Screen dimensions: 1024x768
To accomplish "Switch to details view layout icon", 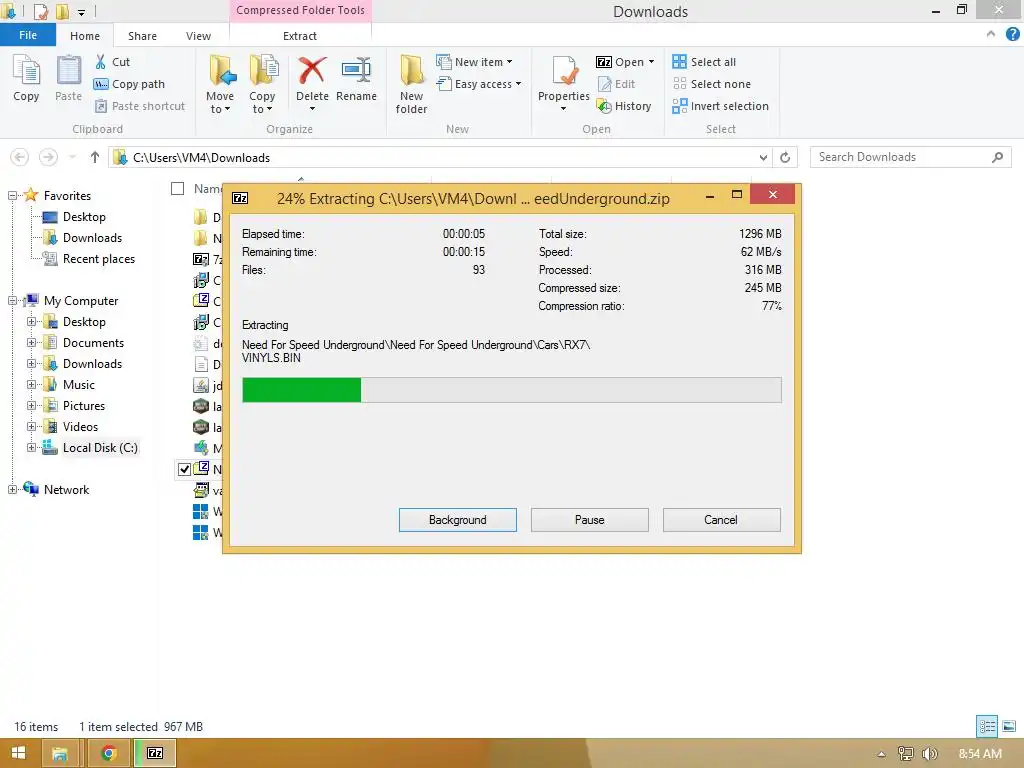I will click(x=987, y=726).
